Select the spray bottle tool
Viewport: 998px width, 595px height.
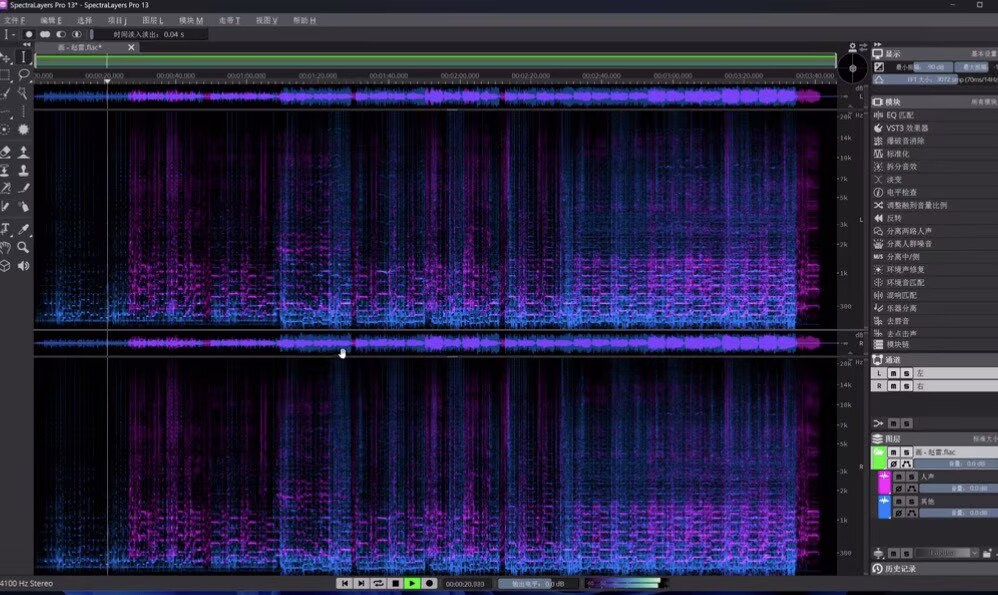(24, 207)
